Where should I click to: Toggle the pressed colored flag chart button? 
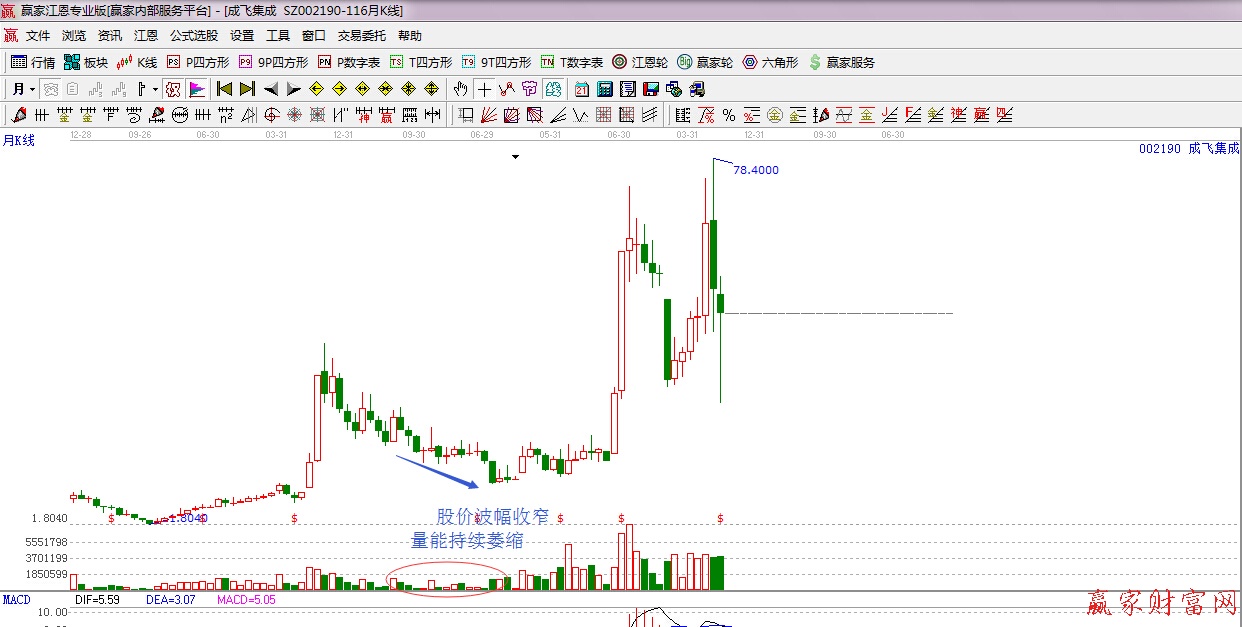click(196, 89)
